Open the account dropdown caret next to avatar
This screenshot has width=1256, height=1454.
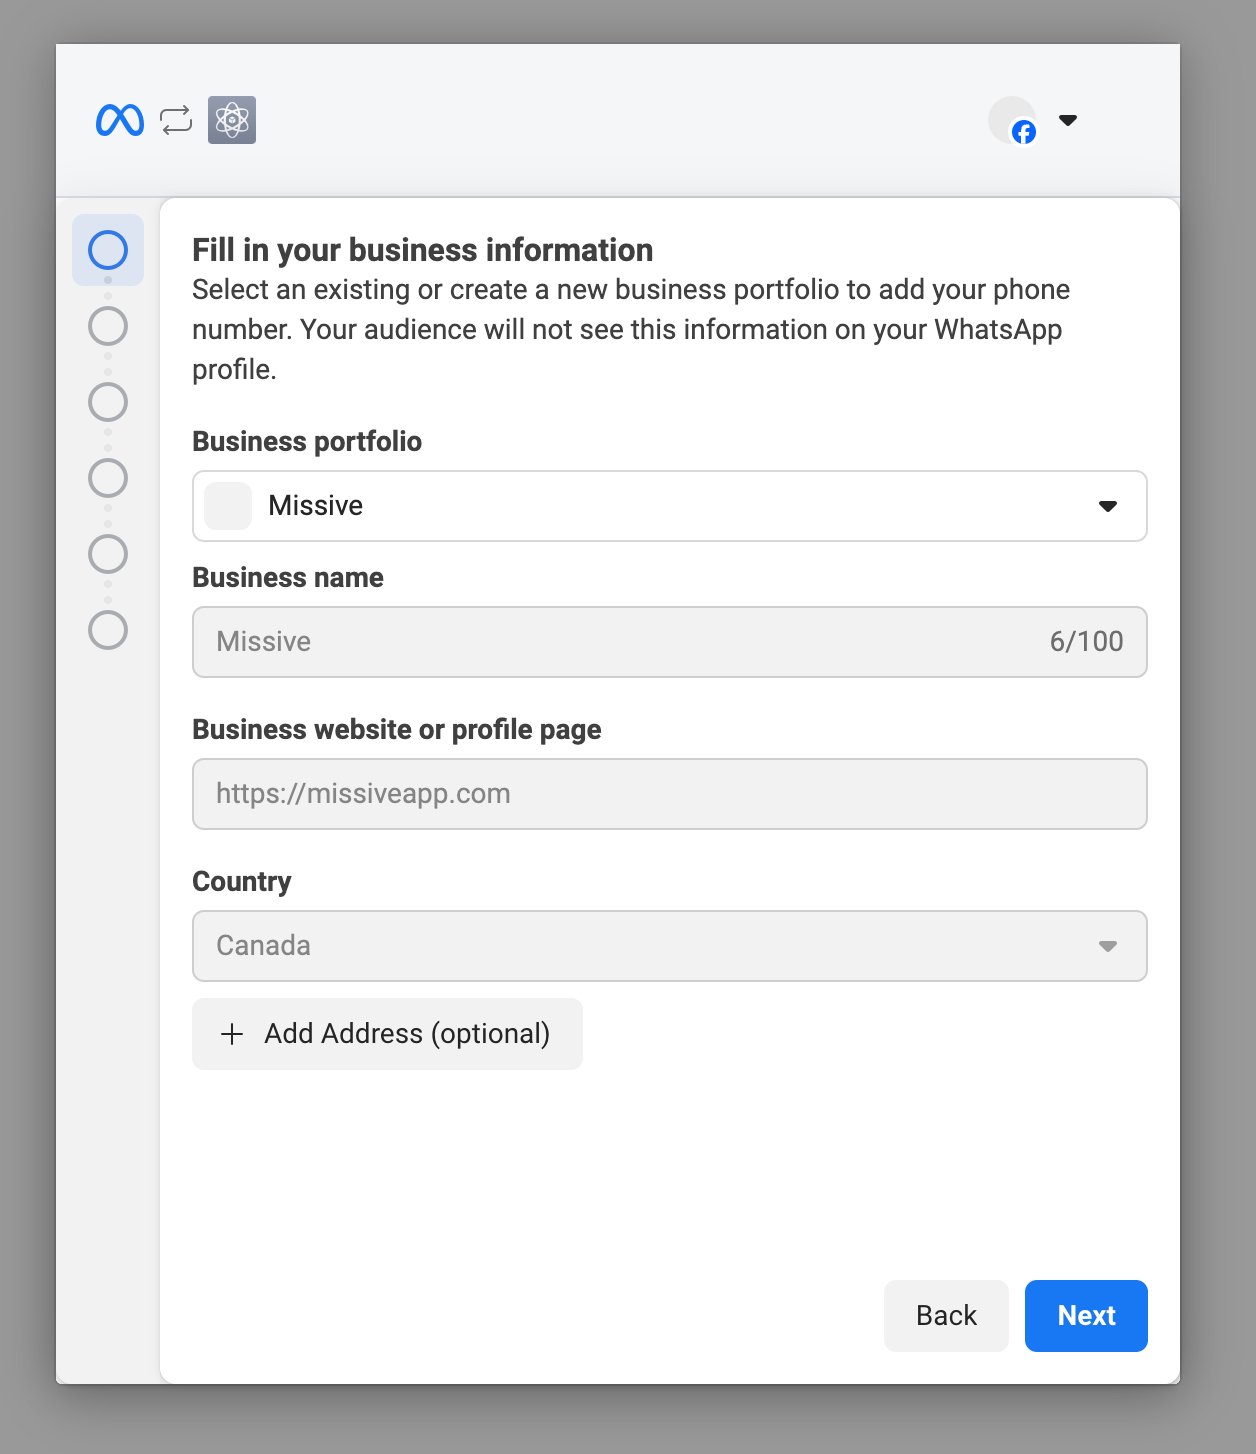1068,120
